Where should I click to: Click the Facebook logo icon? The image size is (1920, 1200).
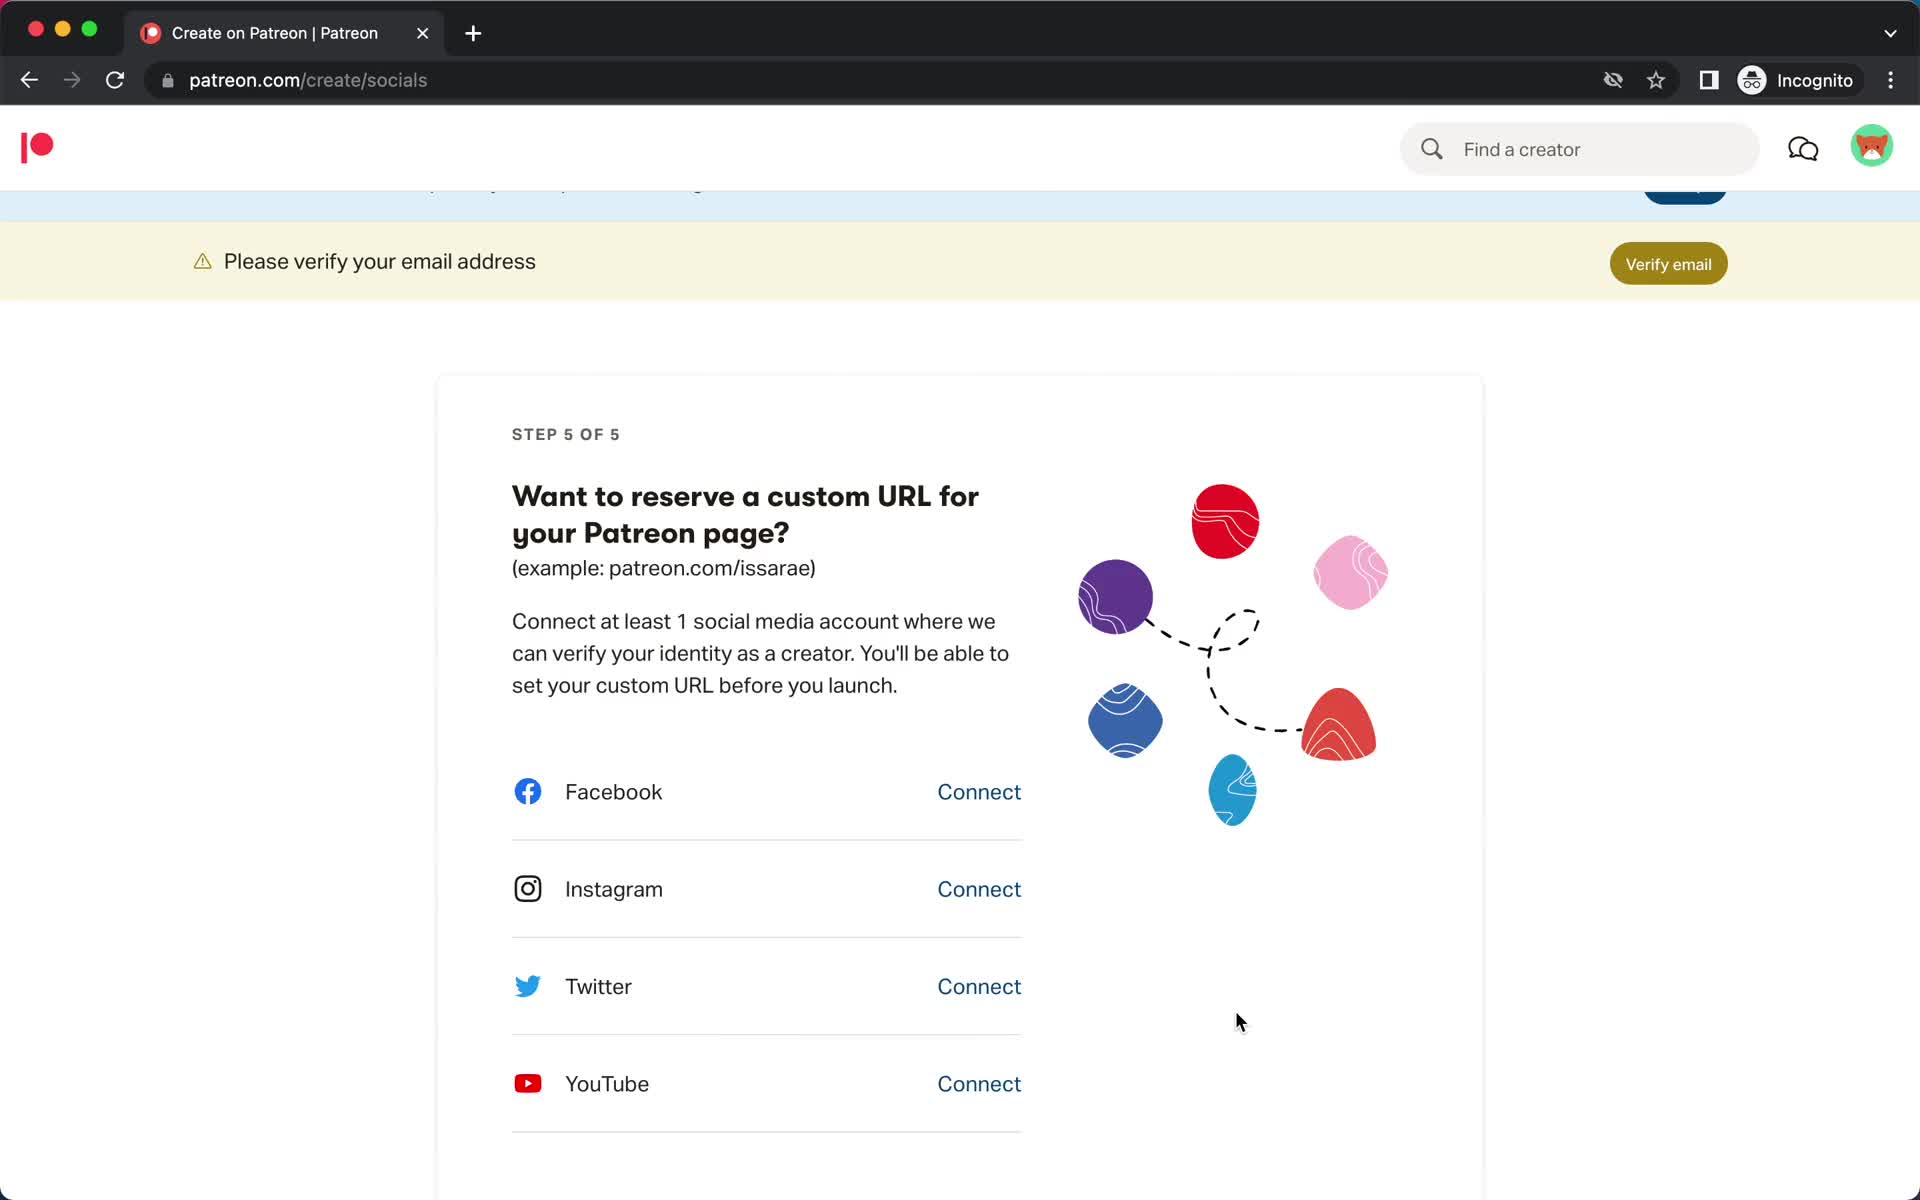[x=527, y=791]
